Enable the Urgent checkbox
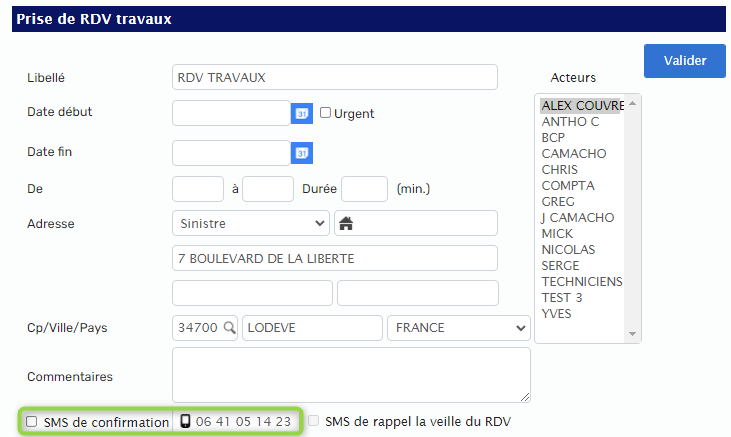The image size is (731, 437). (x=325, y=113)
